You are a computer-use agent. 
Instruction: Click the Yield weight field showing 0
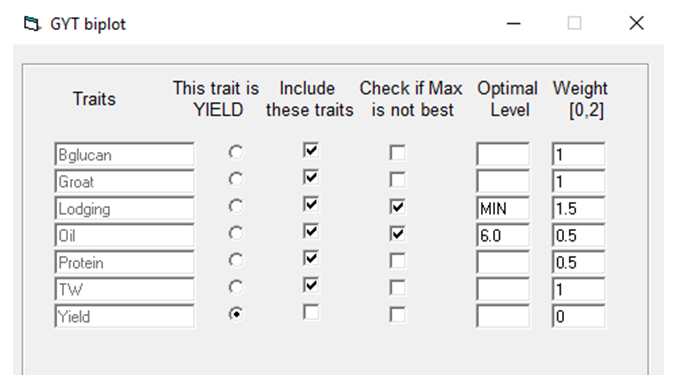point(579,316)
